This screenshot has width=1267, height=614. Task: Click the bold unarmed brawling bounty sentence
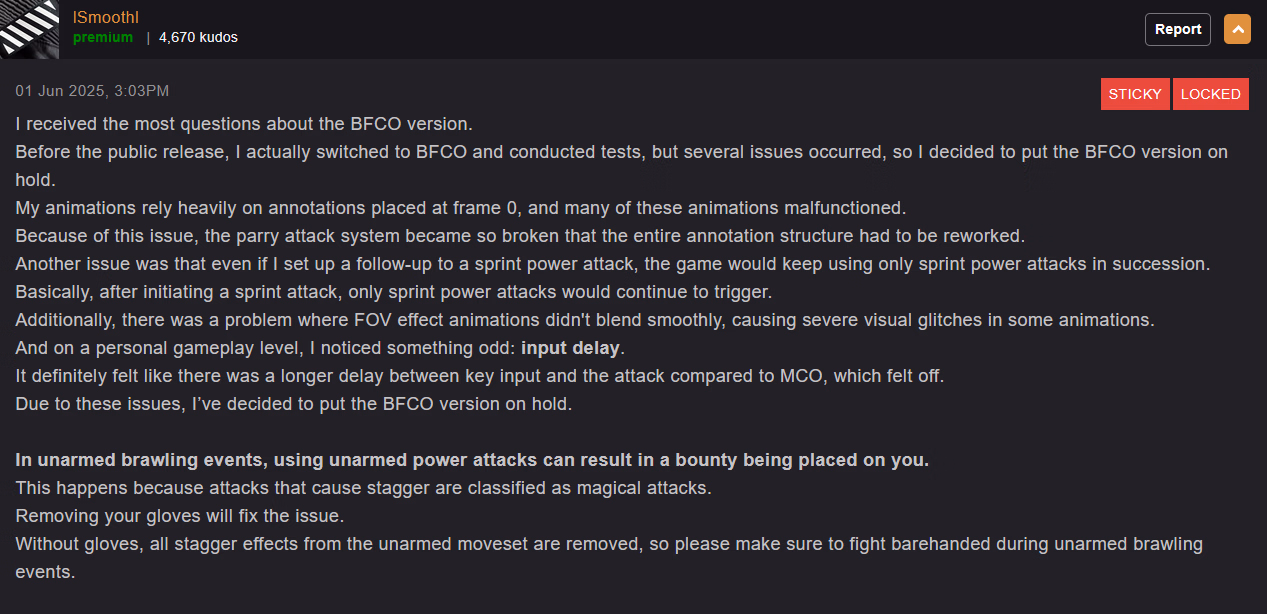(x=472, y=460)
